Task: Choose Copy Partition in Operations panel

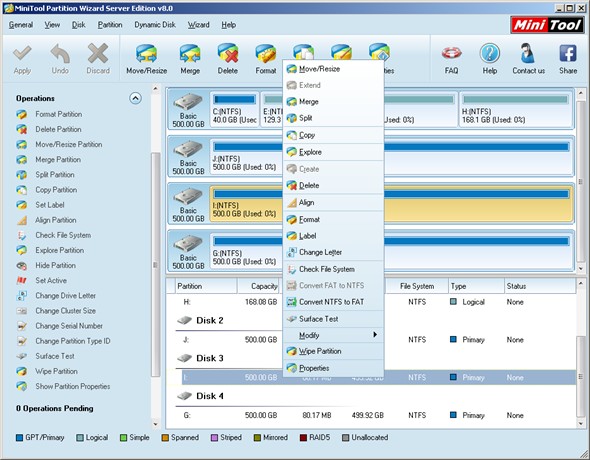Action: coord(56,190)
